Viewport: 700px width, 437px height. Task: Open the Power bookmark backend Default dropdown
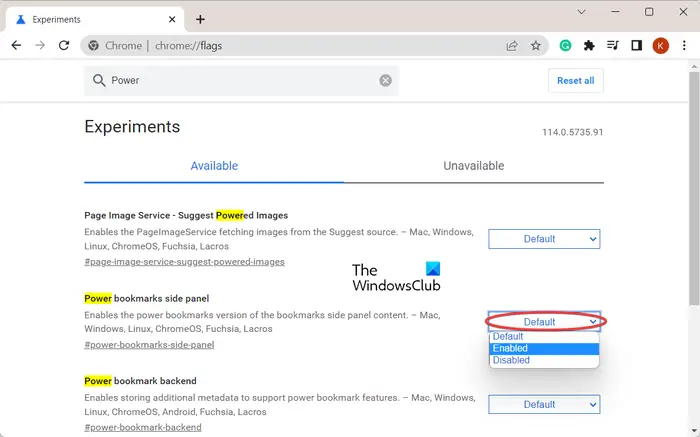tap(544, 404)
